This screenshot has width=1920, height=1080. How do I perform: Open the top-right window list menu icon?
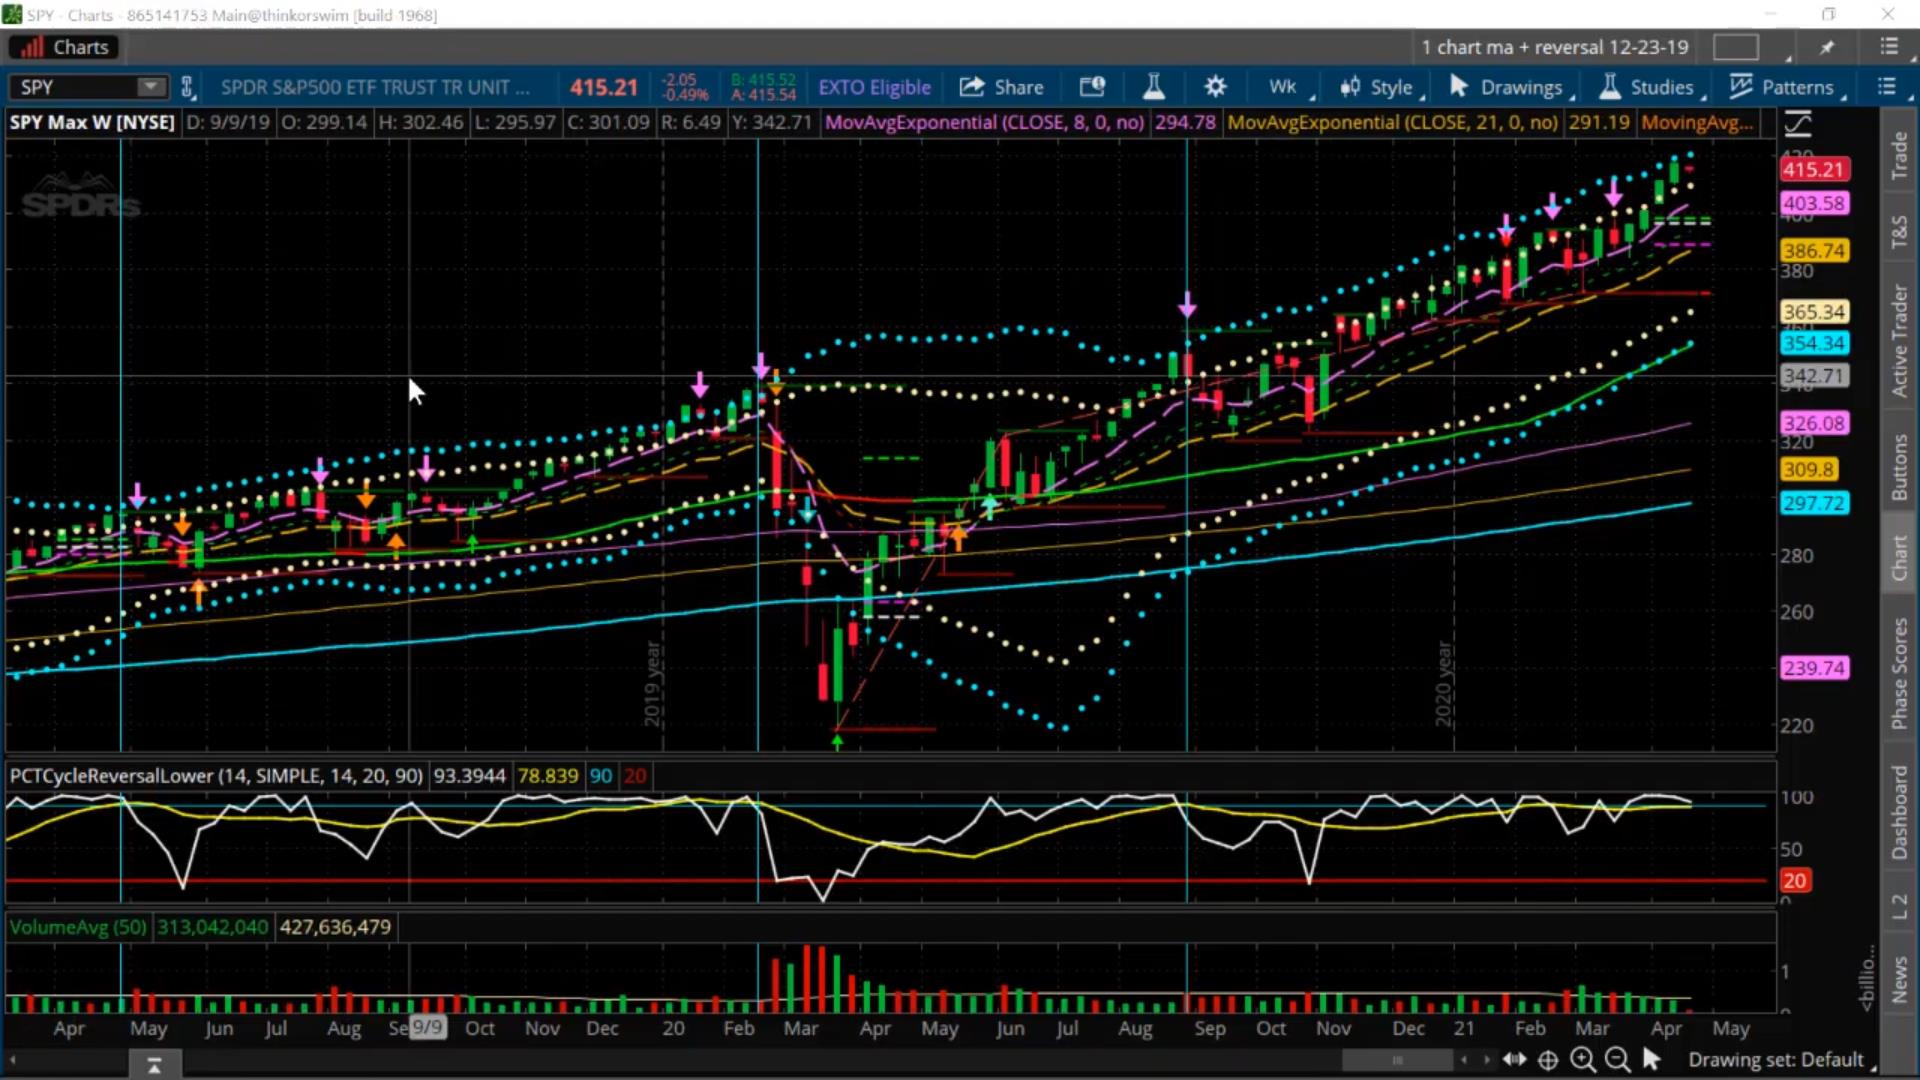pyautogui.click(x=1889, y=47)
